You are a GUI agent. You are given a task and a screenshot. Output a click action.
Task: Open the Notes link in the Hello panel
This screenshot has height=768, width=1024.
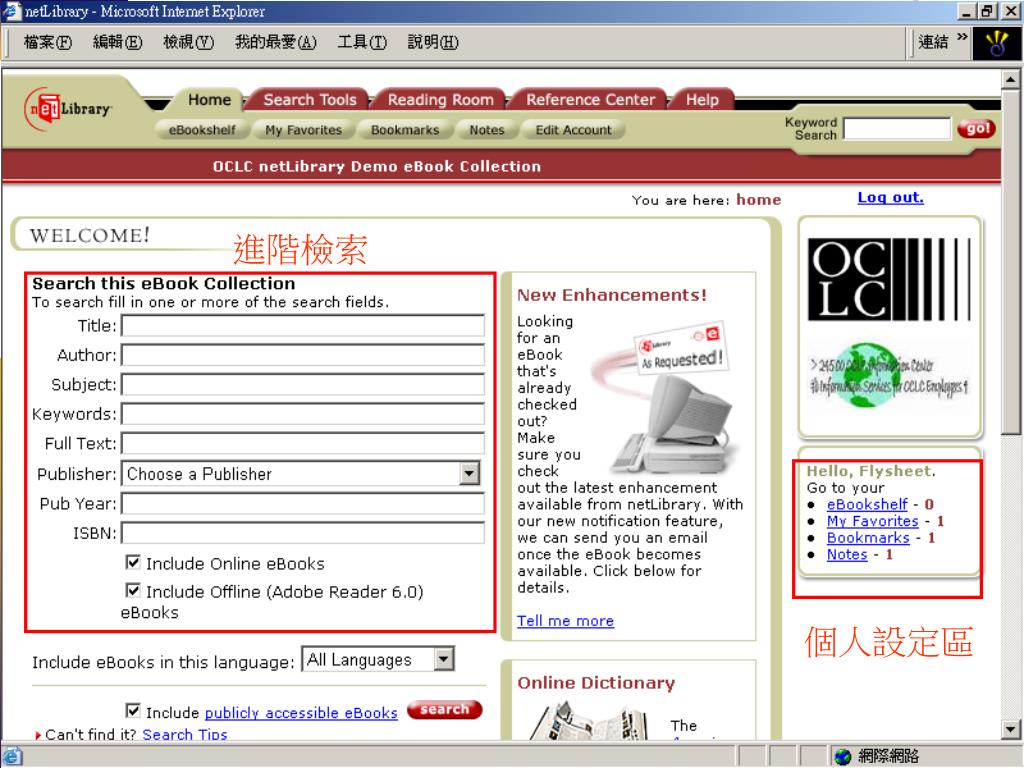coord(847,554)
